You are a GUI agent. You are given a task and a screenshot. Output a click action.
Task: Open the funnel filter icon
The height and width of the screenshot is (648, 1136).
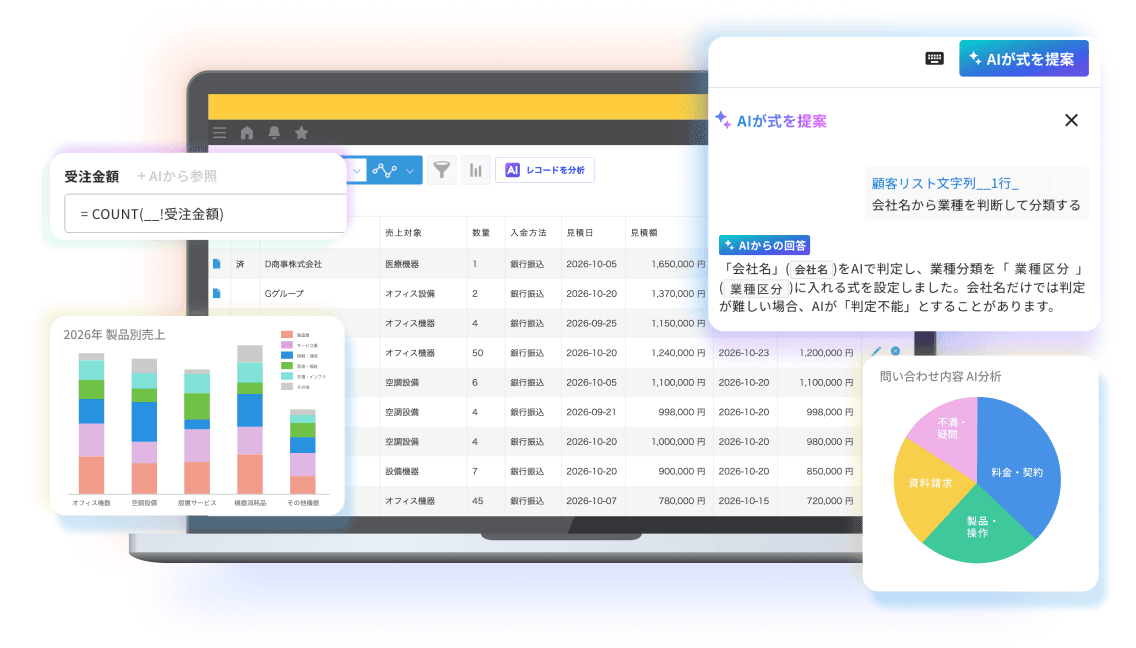(x=441, y=170)
